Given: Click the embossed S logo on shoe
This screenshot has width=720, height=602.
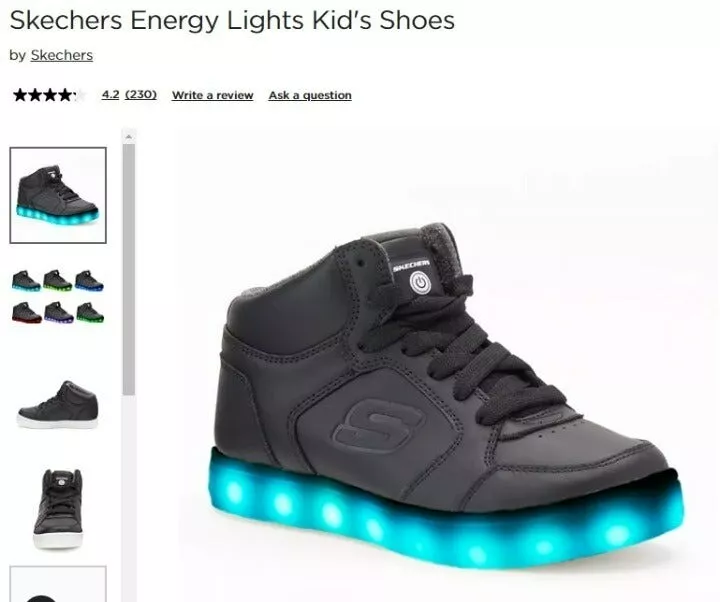Looking at the screenshot, I should click(378, 425).
